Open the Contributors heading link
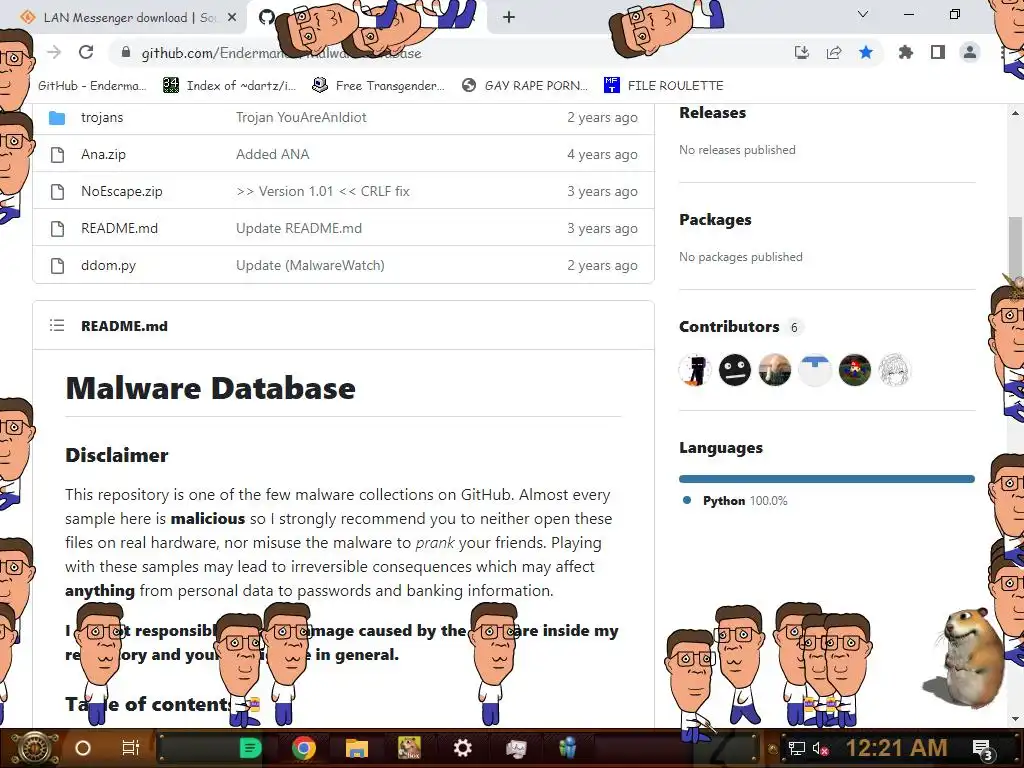 tap(729, 327)
